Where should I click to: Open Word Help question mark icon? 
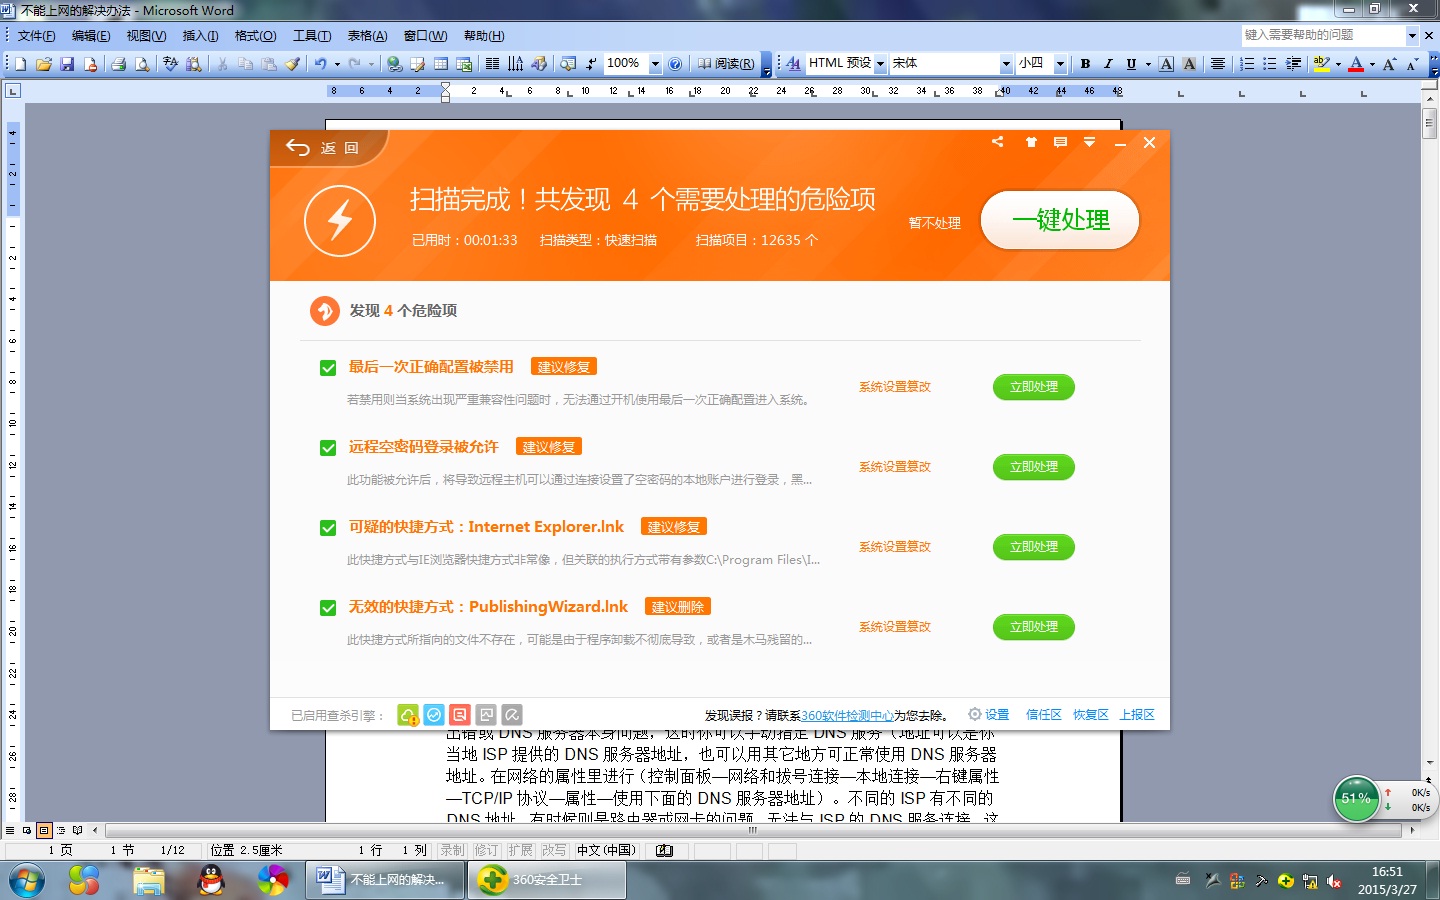pyautogui.click(x=675, y=64)
